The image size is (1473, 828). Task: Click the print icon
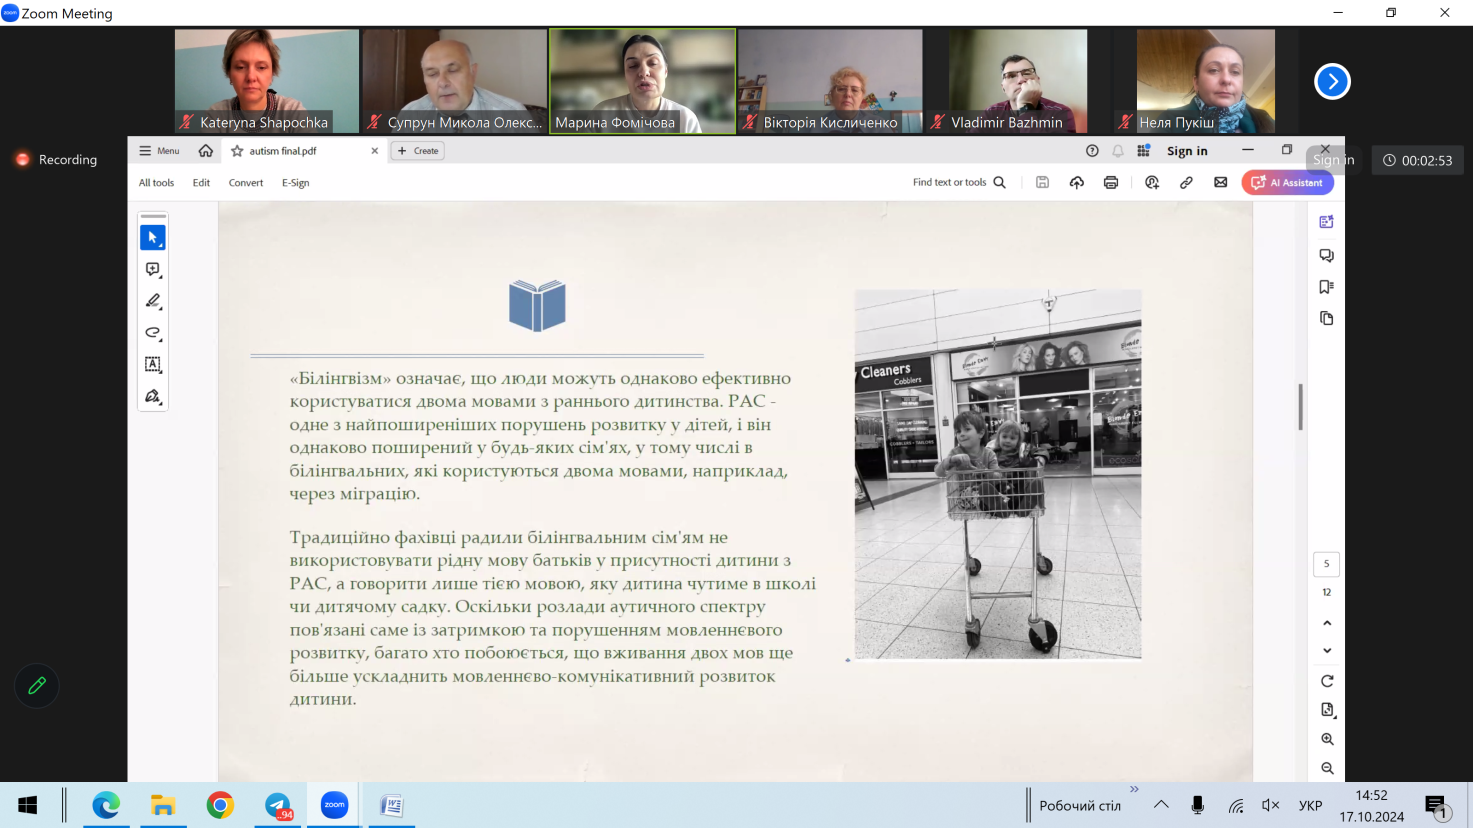pos(1110,183)
